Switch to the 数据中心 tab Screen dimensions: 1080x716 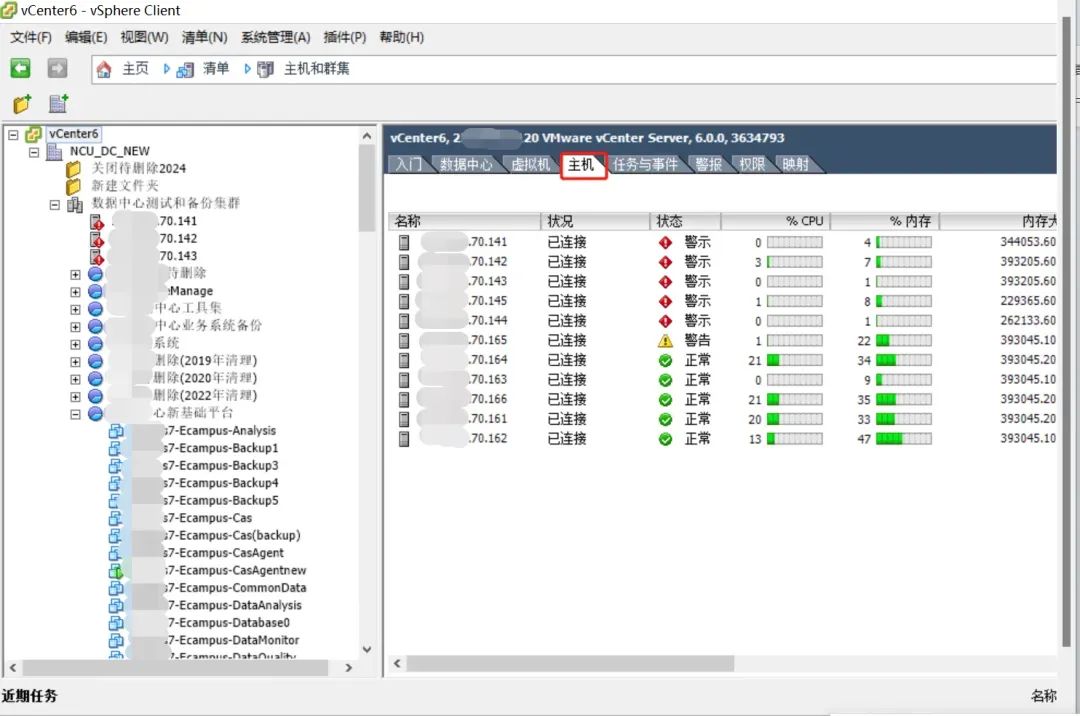(x=466, y=165)
